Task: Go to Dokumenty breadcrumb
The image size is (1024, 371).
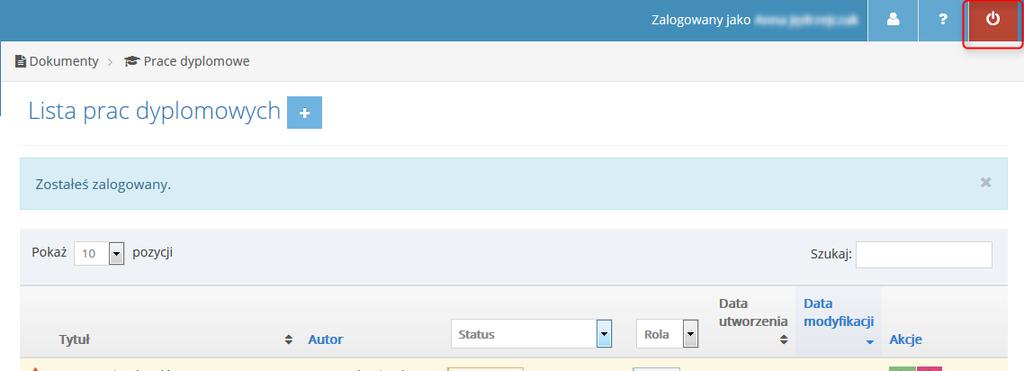Action: click(57, 61)
